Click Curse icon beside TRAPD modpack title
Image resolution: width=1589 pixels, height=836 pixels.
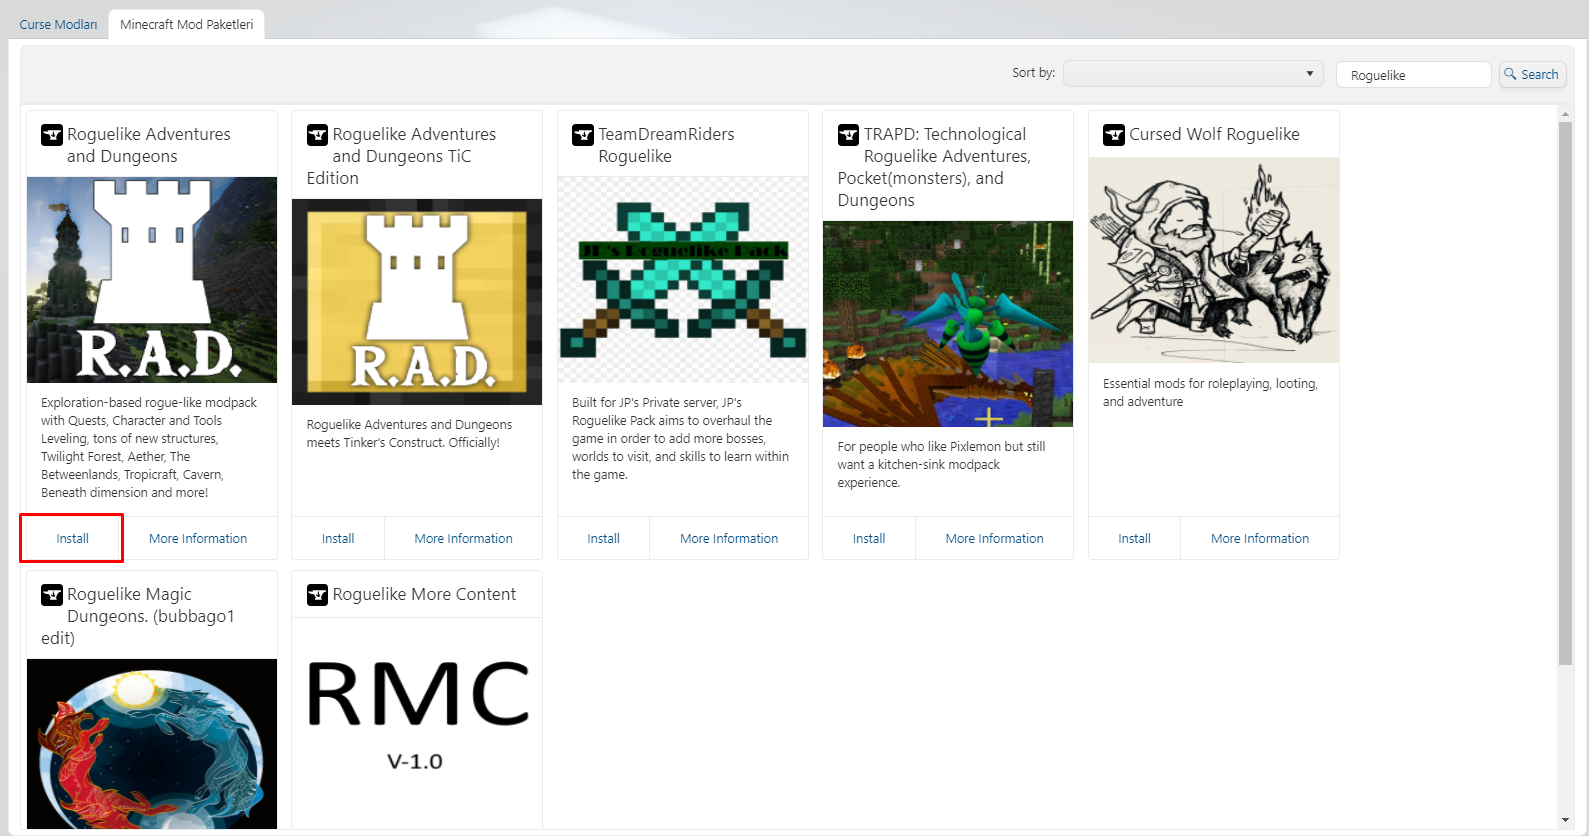pyautogui.click(x=848, y=135)
